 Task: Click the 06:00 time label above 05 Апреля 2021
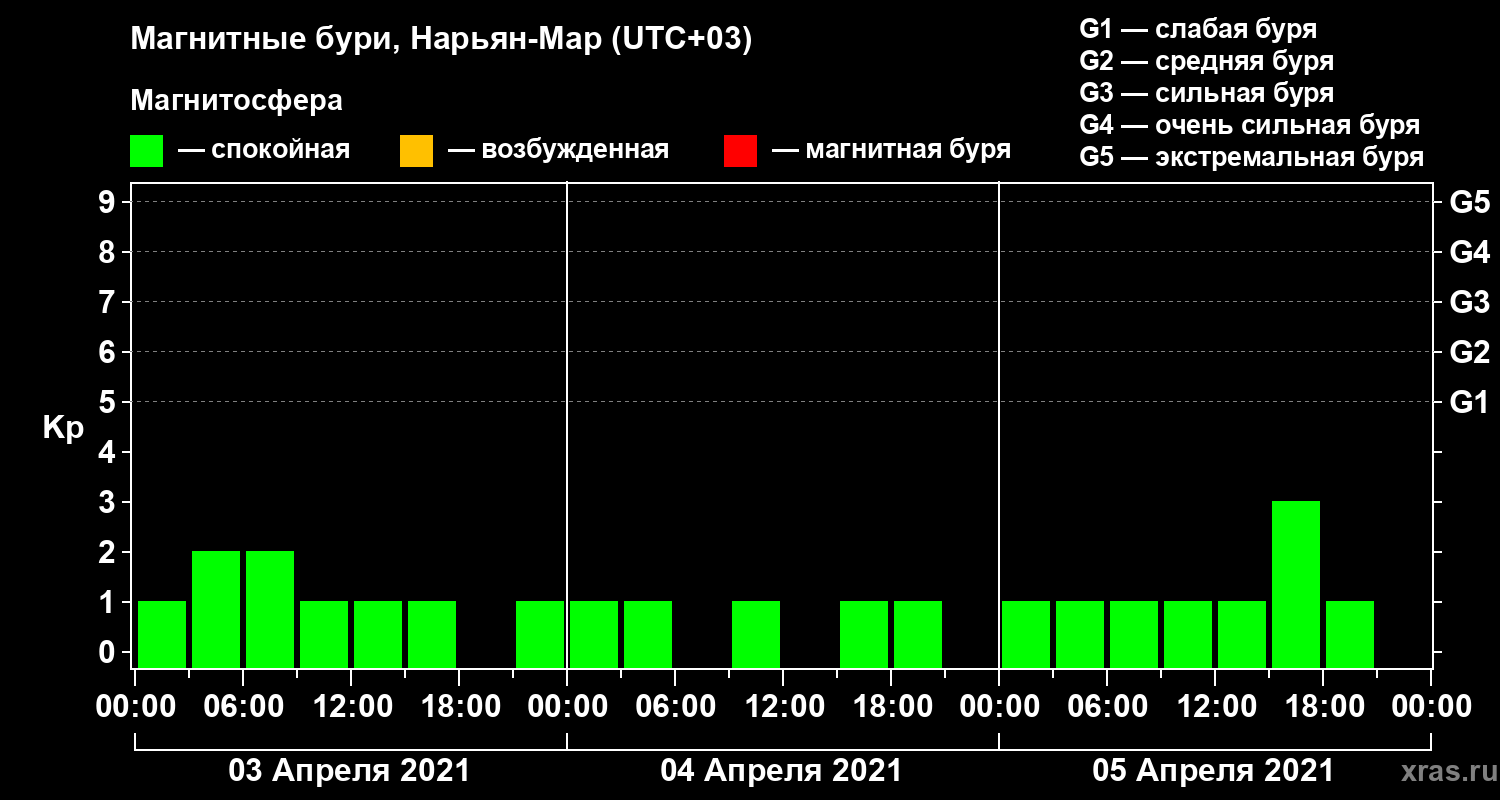(x=1107, y=707)
